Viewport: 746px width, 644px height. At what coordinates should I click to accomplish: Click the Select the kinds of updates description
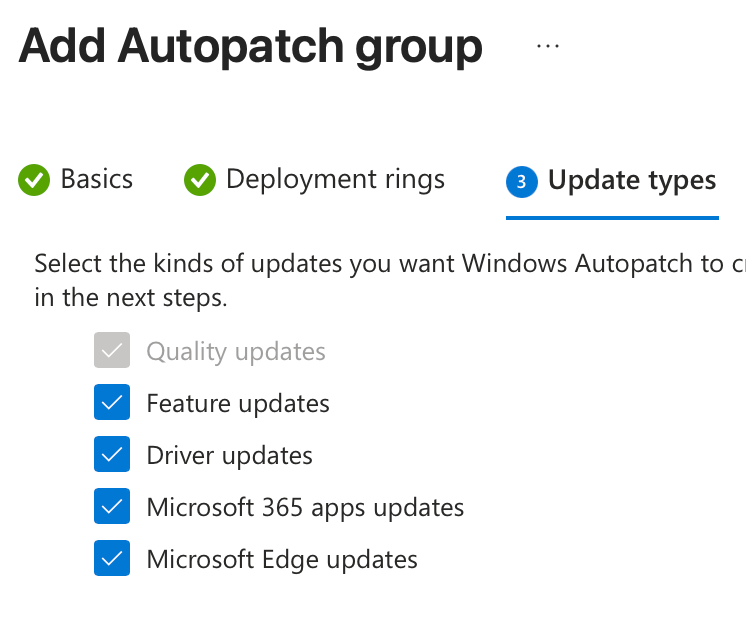(380, 265)
